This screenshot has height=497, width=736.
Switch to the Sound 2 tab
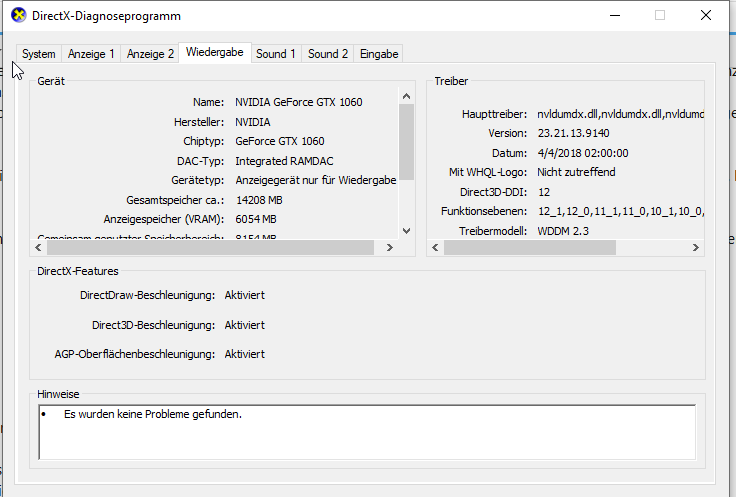[328, 54]
